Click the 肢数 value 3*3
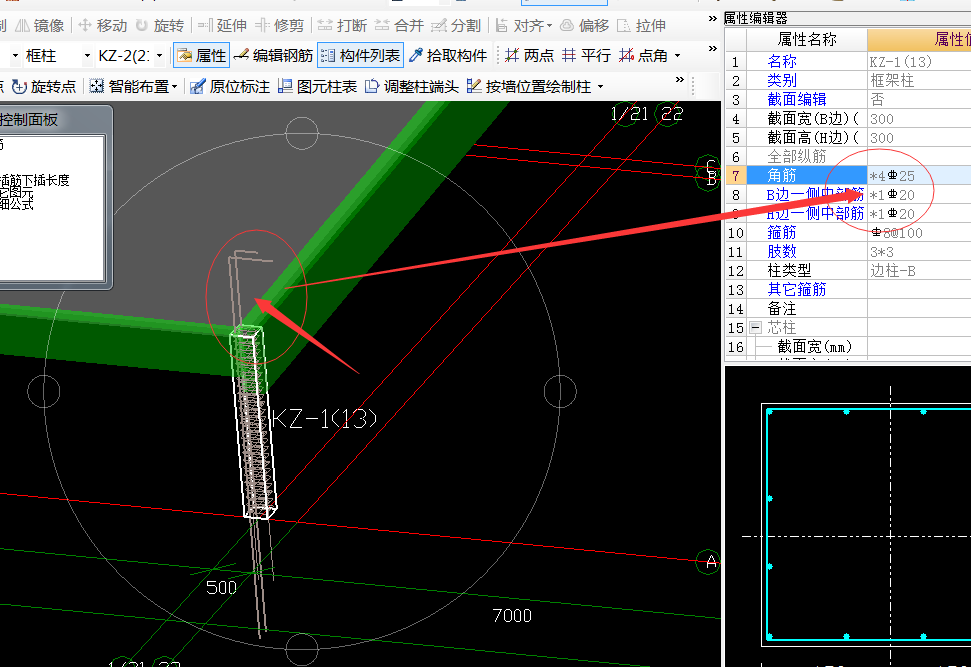This screenshot has width=971, height=667. 919,251
